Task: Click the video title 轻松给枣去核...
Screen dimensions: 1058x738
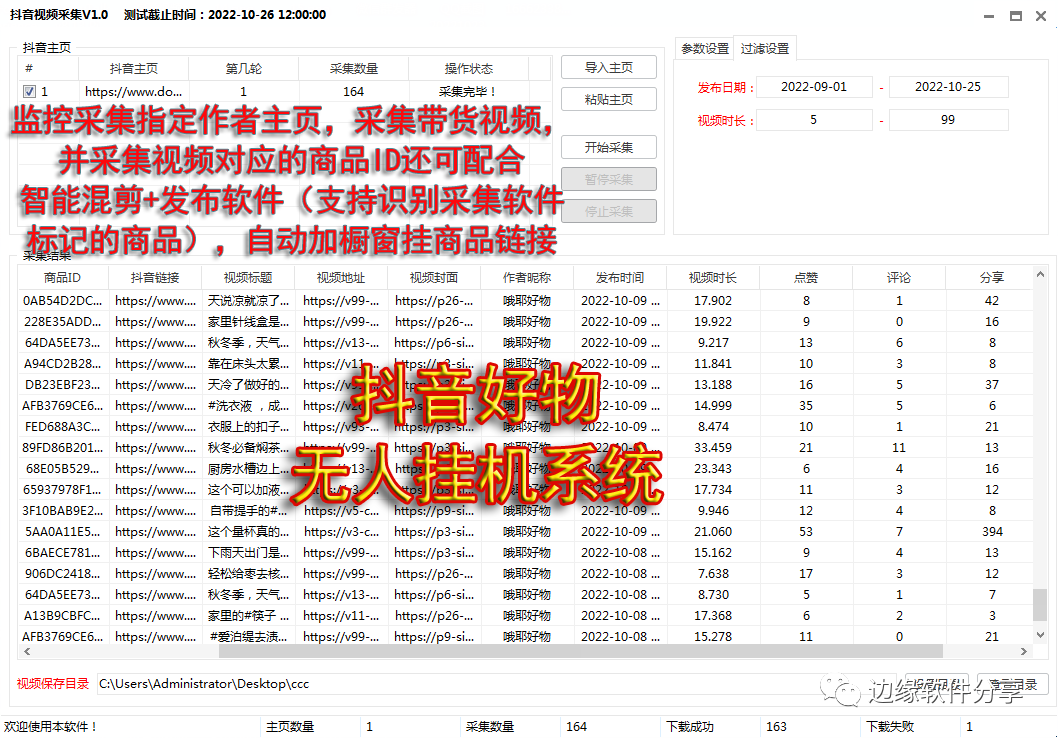Action: tap(248, 573)
